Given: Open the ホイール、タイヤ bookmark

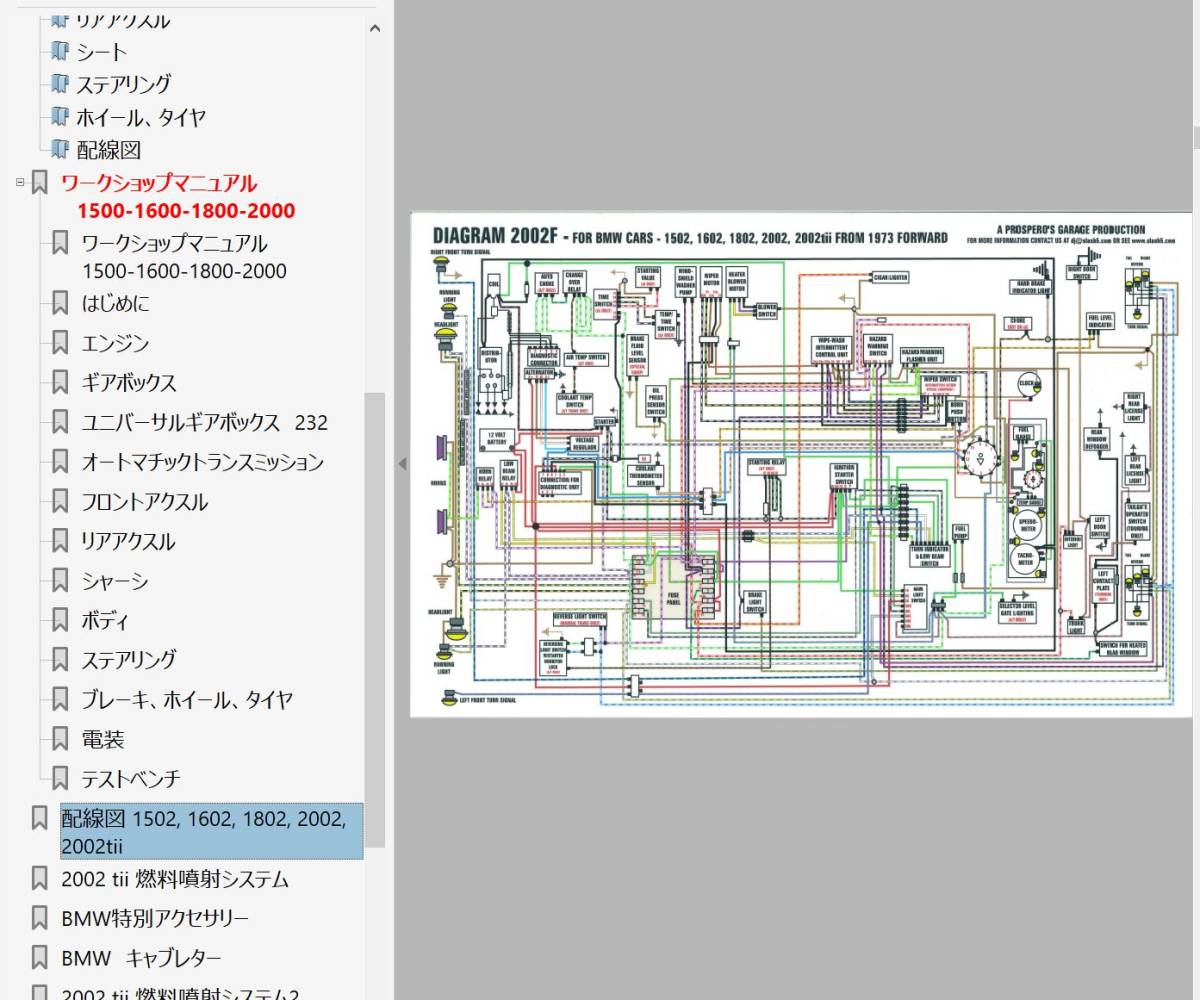Looking at the screenshot, I should pos(141,117).
